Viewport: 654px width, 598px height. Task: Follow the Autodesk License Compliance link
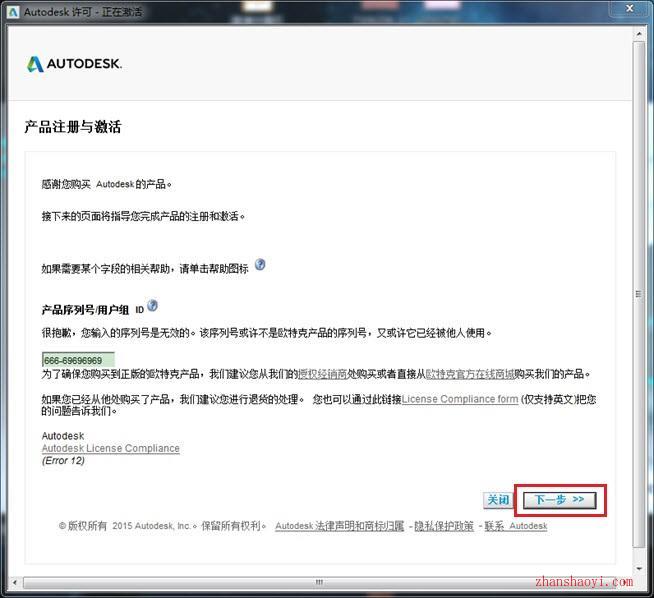[111, 448]
